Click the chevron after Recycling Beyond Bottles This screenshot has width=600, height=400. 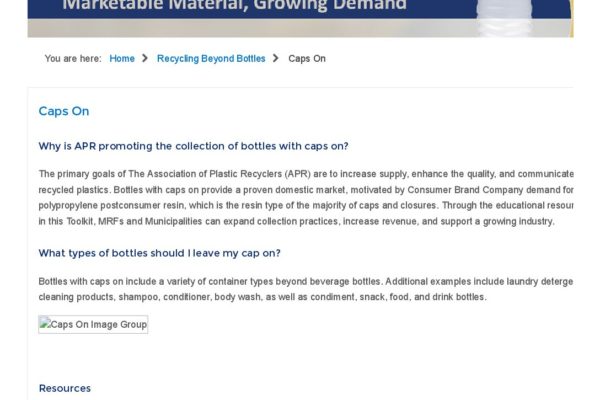coord(276,59)
